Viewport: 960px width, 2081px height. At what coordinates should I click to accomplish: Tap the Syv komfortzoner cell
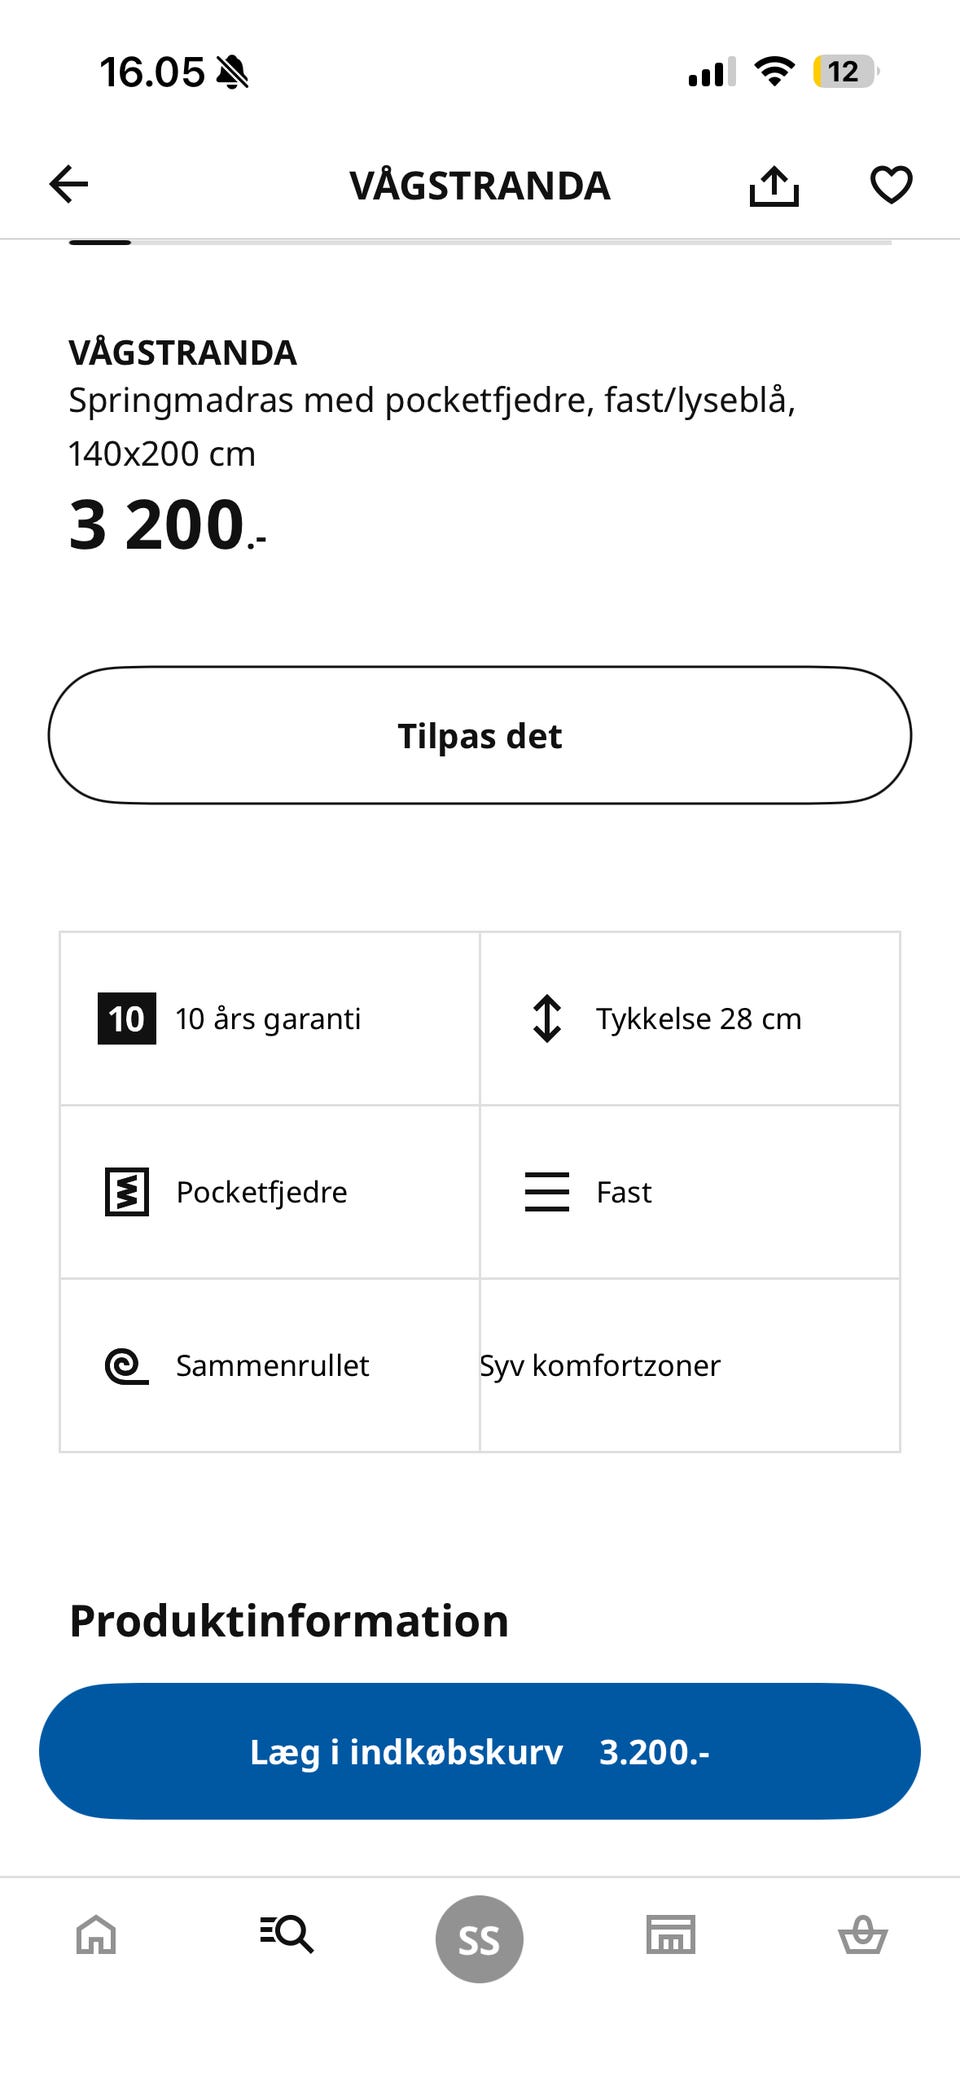click(x=690, y=1365)
